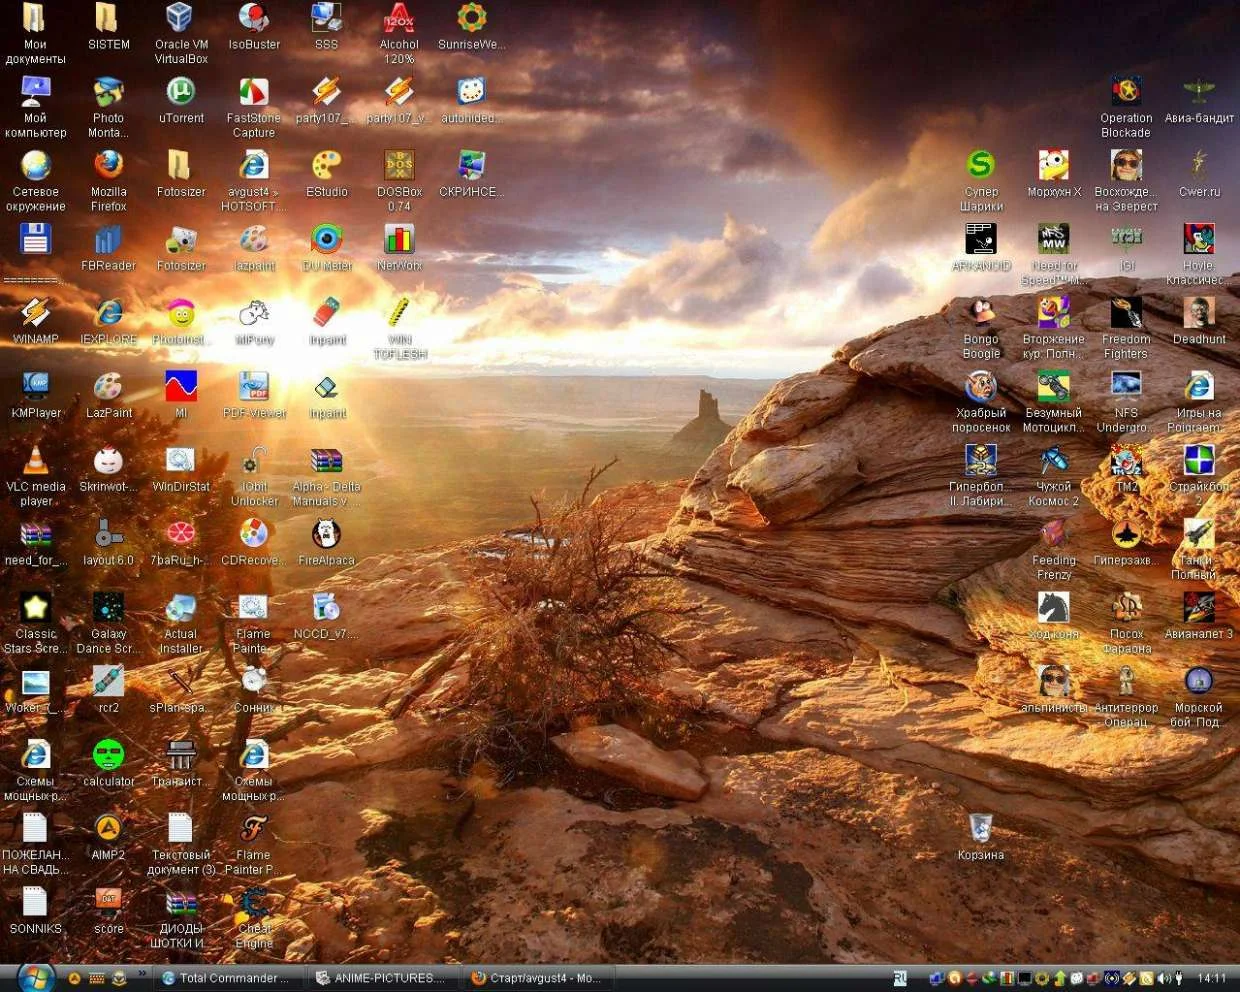Open VLC media player shortcut

36,476
